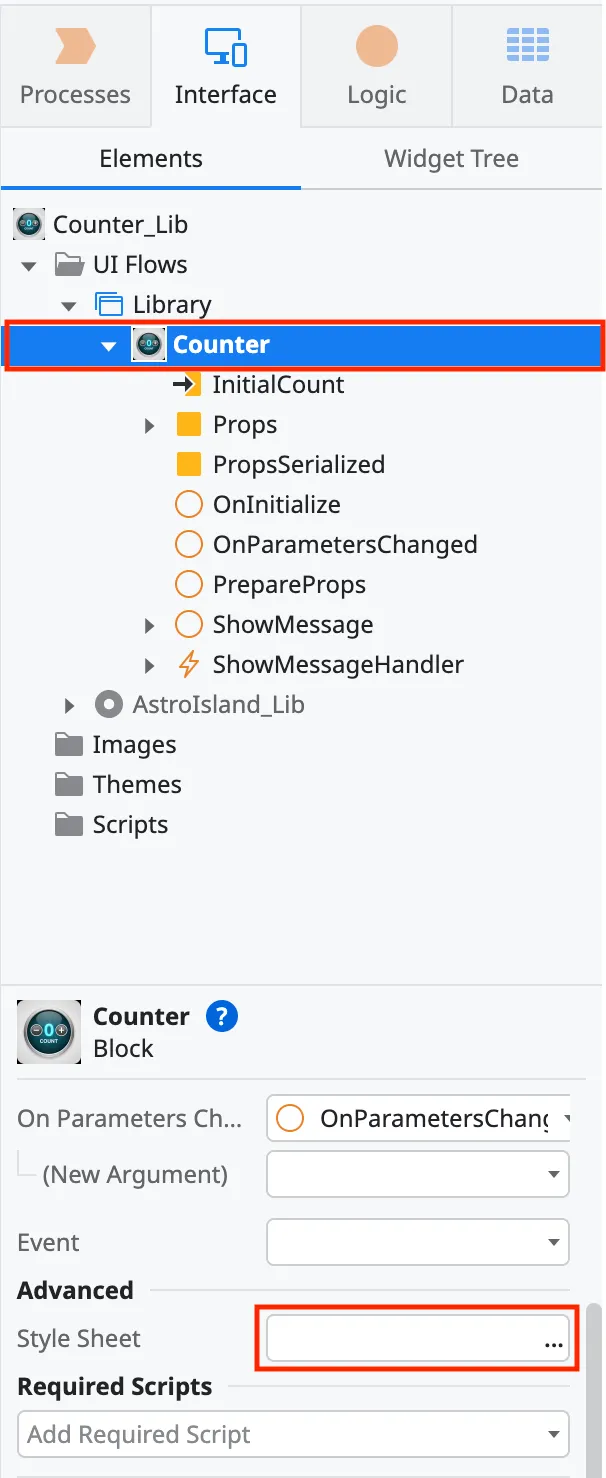Open the Data layer icon
Viewport: 606px width, 1478px height.
pos(527,47)
